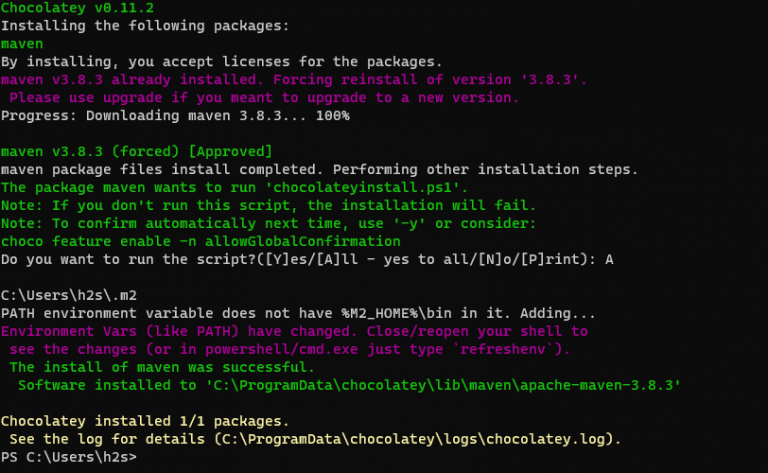Click the license acceptance notice line
The width and height of the screenshot is (768, 473).
pos(221,62)
